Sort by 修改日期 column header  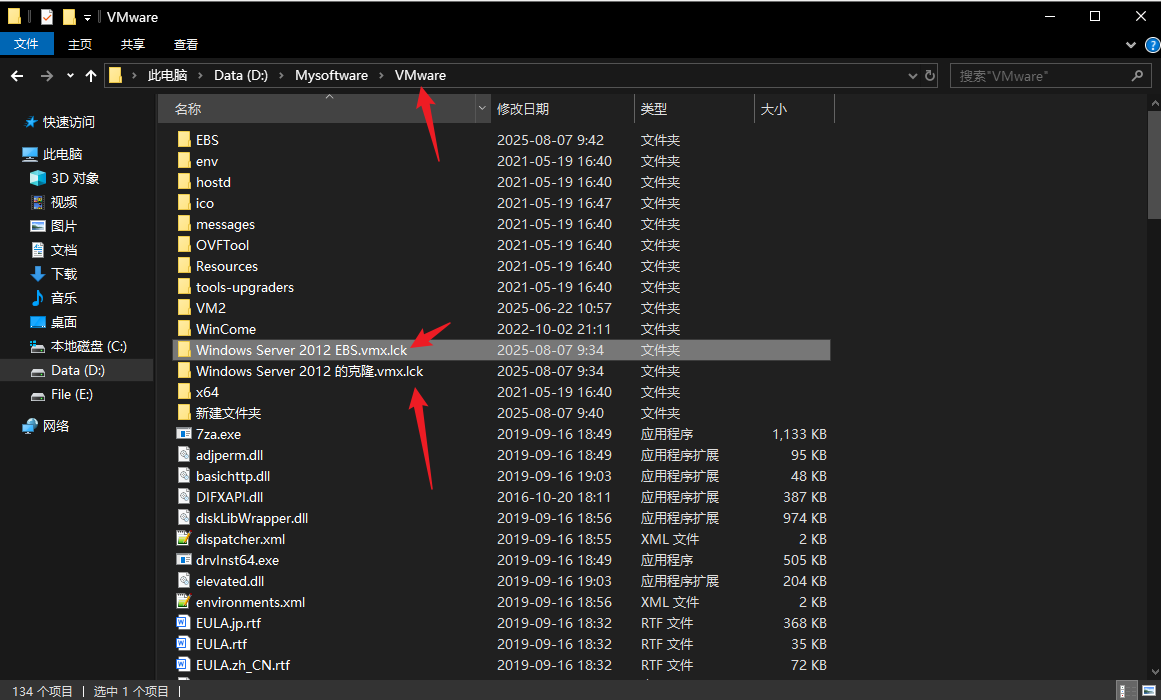(x=563, y=109)
